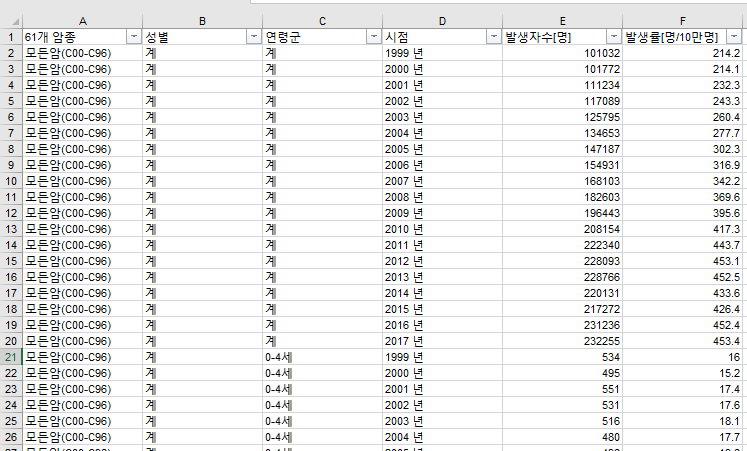Click the Select All corner triangle
The width and height of the screenshot is (747, 451).
tap(11, 21)
